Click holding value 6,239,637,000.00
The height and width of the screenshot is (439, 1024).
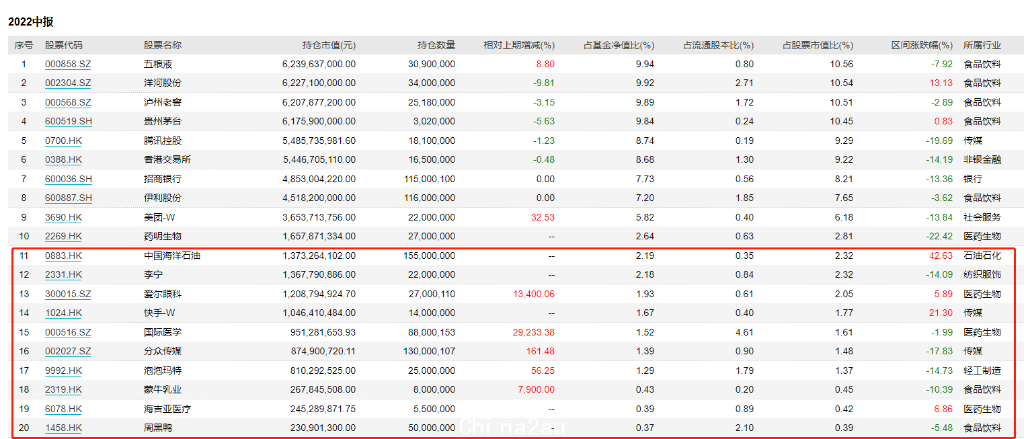click(x=319, y=64)
